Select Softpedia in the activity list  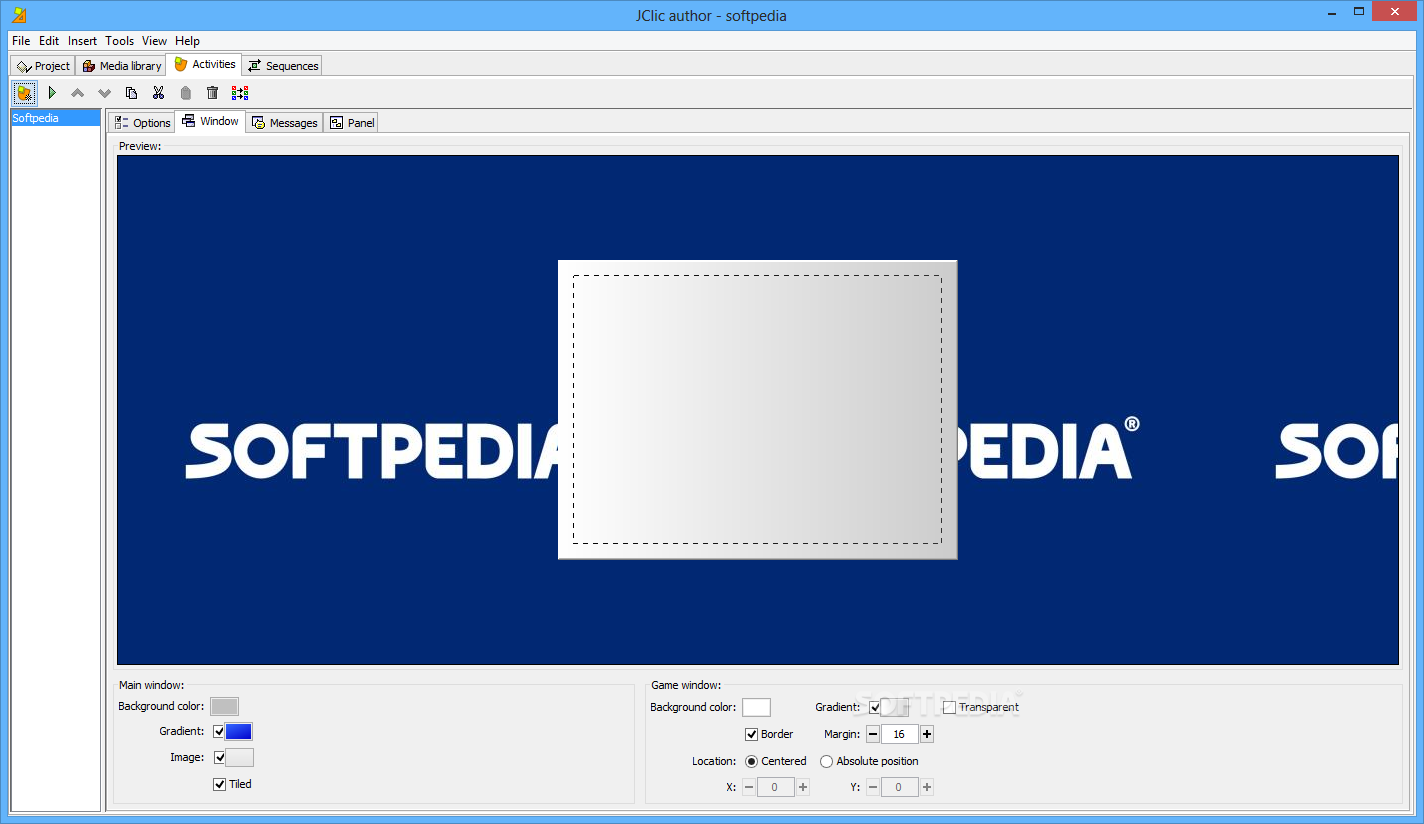pos(56,118)
